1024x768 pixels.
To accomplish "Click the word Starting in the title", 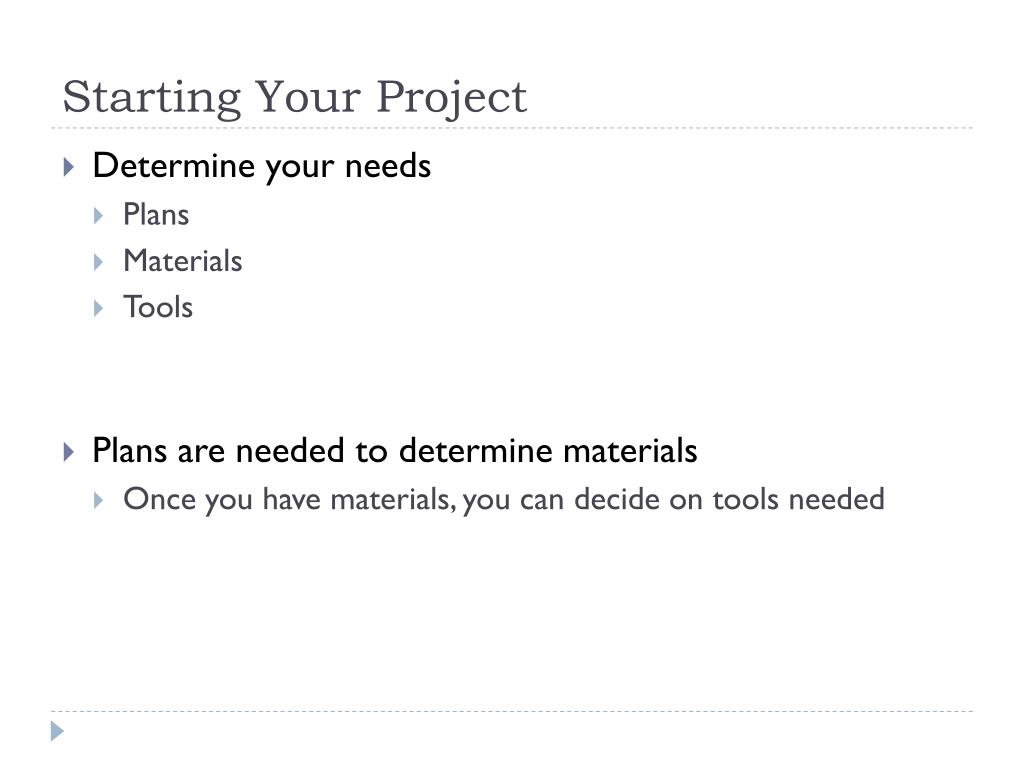I will coord(152,99).
